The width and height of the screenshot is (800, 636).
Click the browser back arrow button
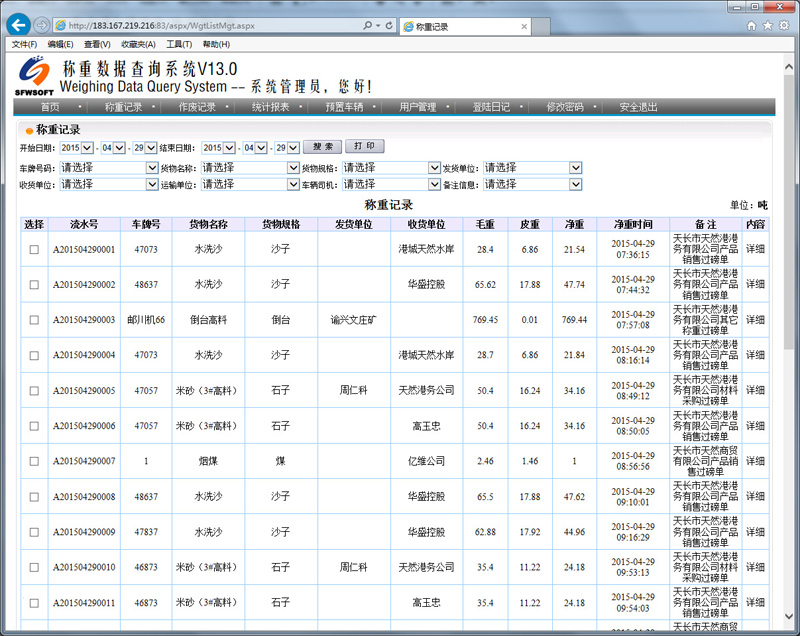tap(18, 25)
